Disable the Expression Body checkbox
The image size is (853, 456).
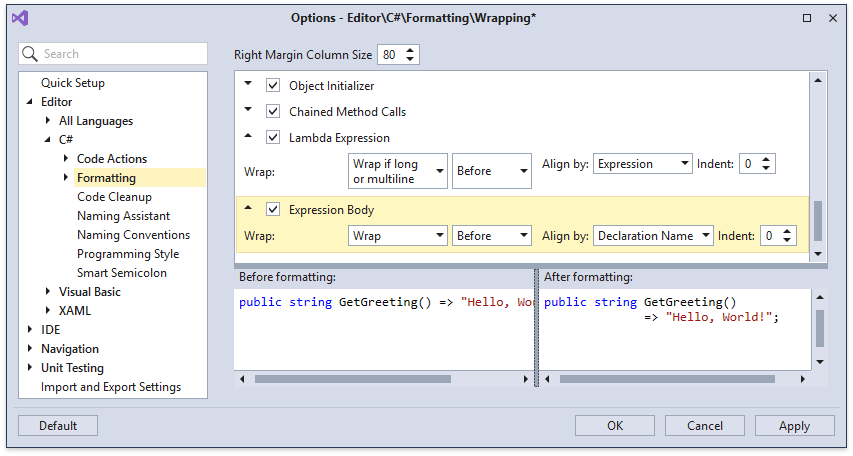pos(273,210)
